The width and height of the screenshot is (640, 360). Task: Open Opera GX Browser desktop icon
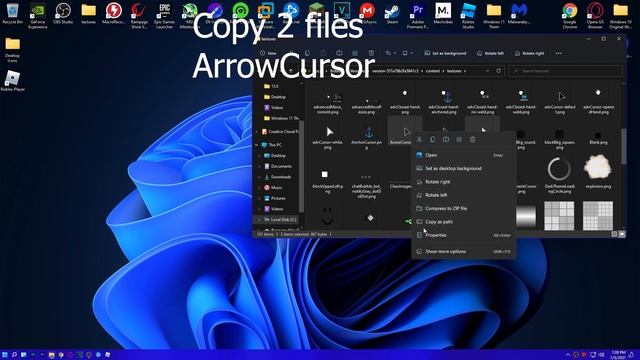click(595, 16)
